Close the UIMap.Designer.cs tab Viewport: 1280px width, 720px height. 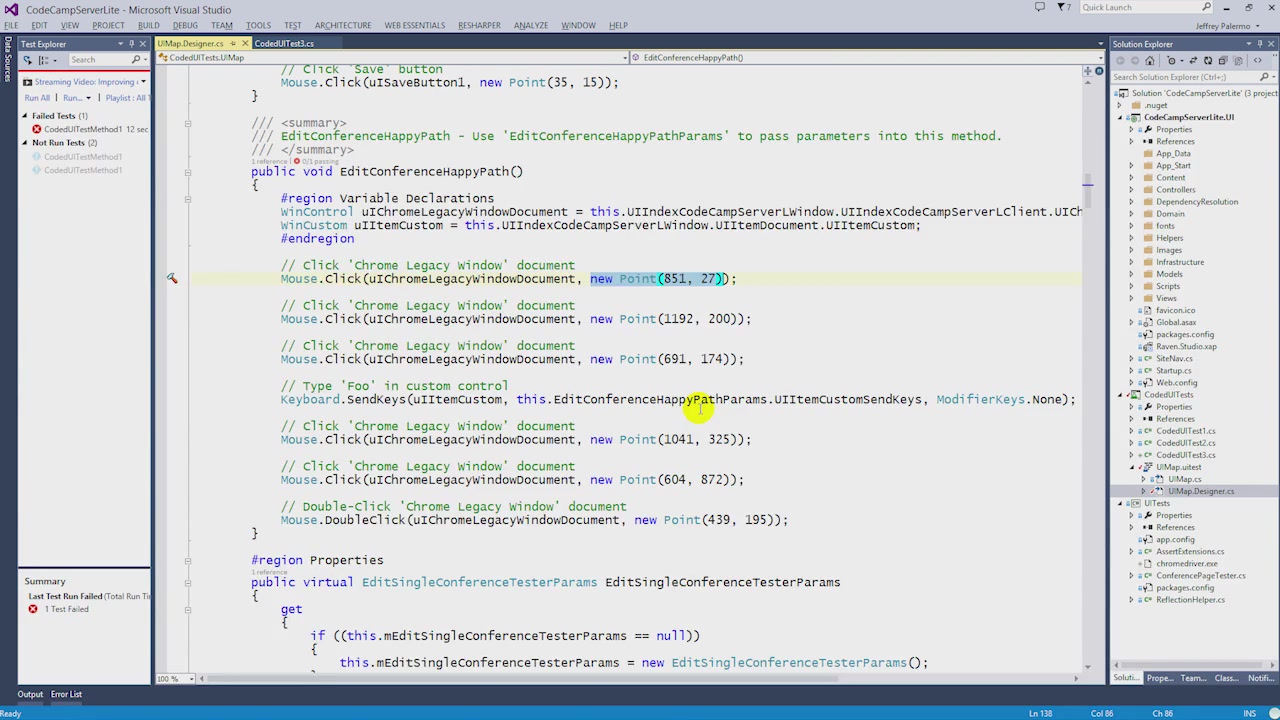coord(245,44)
